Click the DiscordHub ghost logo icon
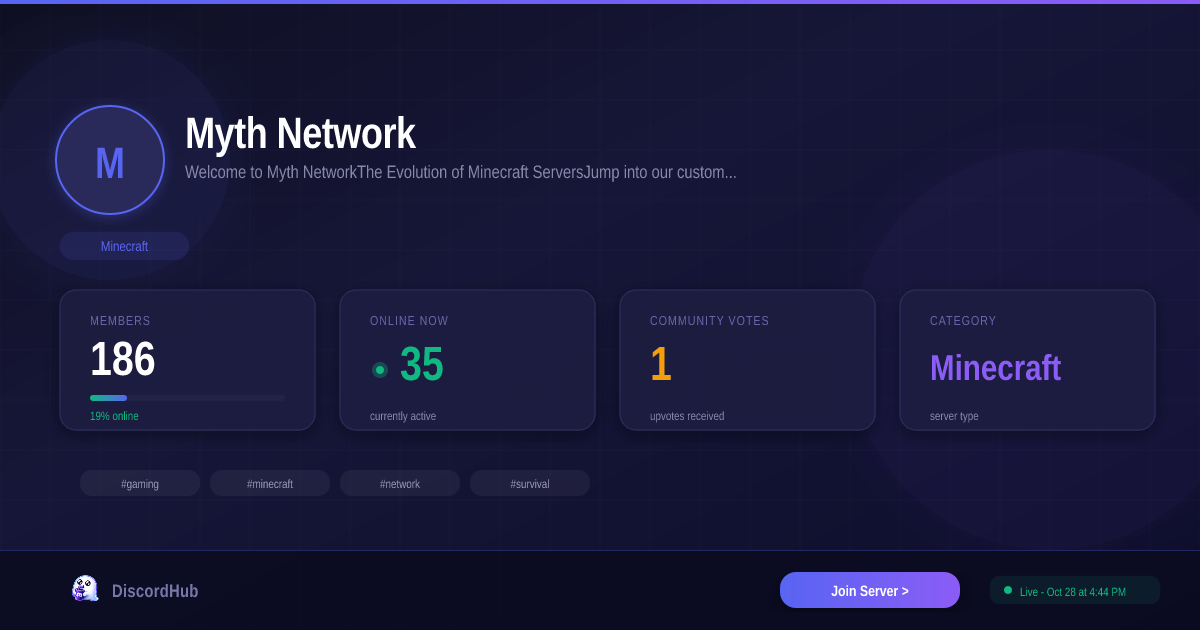1200x630 pixels. 85,589
